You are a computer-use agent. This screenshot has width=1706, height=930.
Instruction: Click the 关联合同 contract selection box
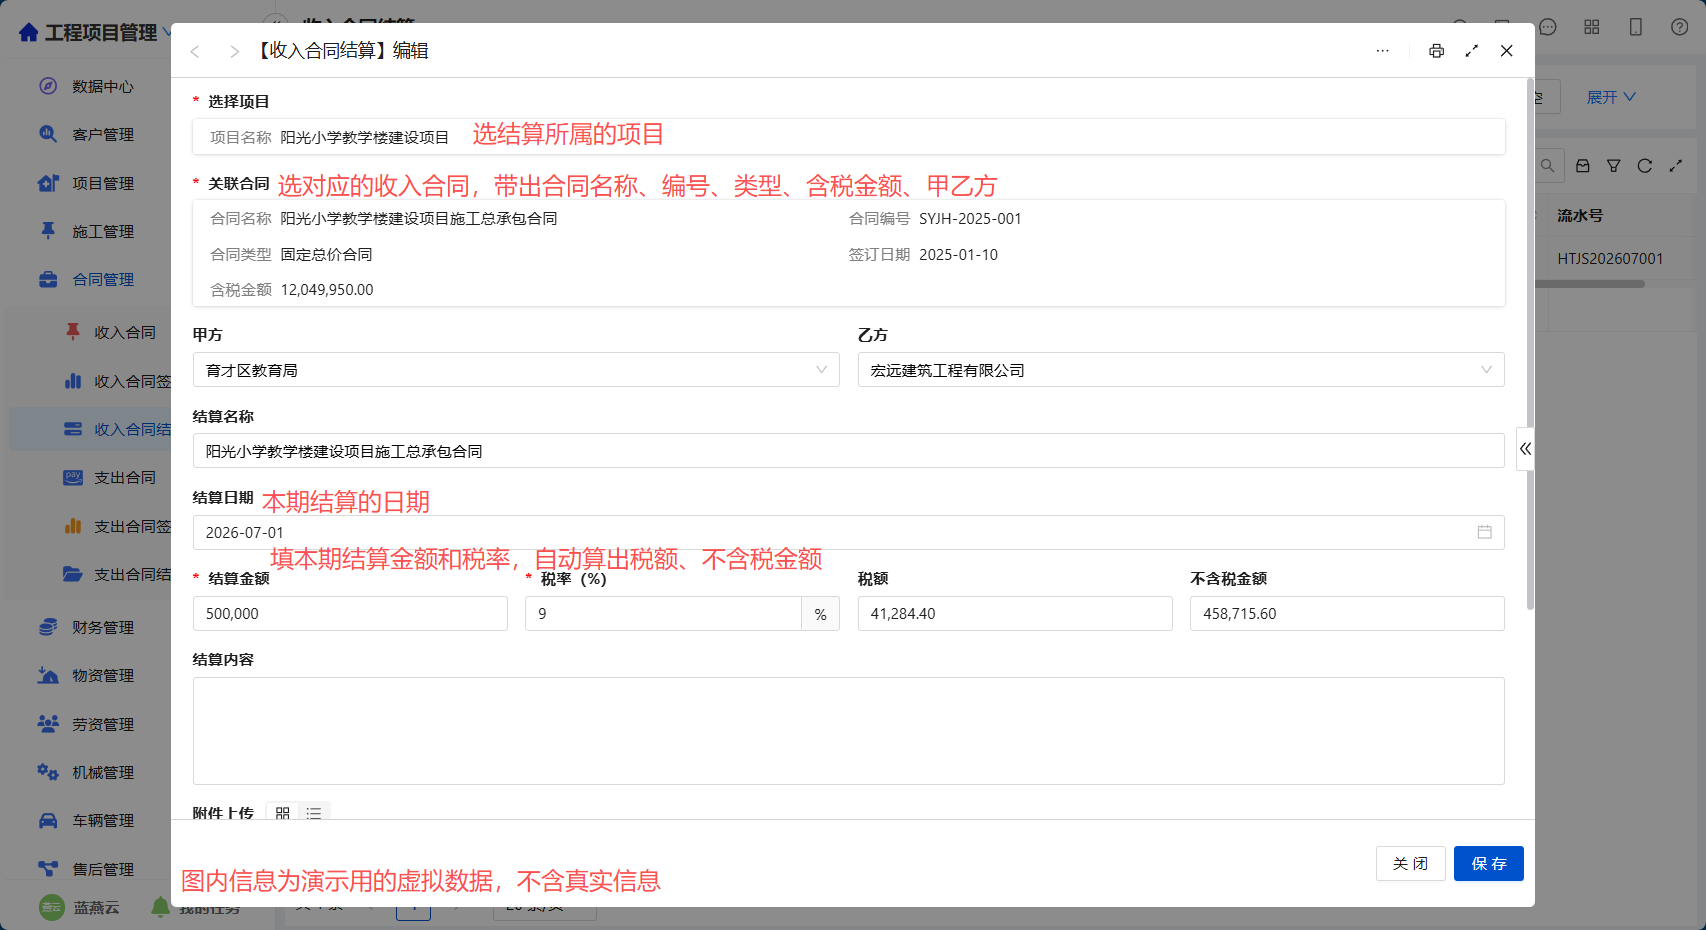[x=849, y=253]
